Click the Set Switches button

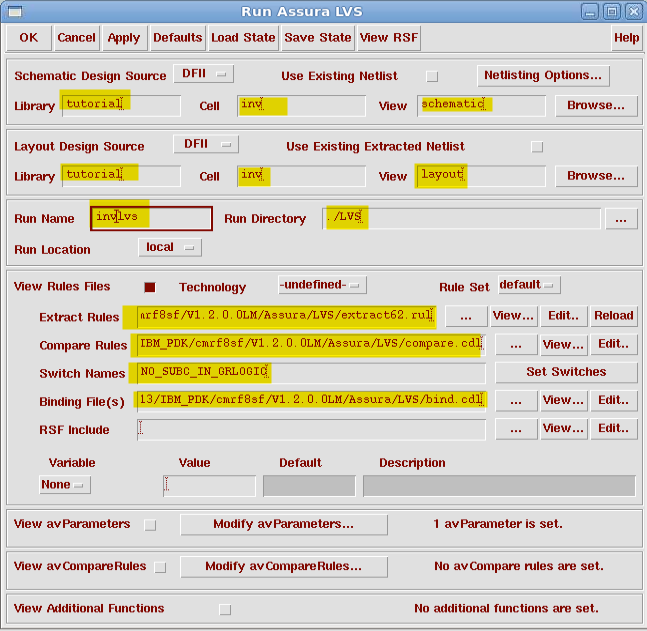565,372
